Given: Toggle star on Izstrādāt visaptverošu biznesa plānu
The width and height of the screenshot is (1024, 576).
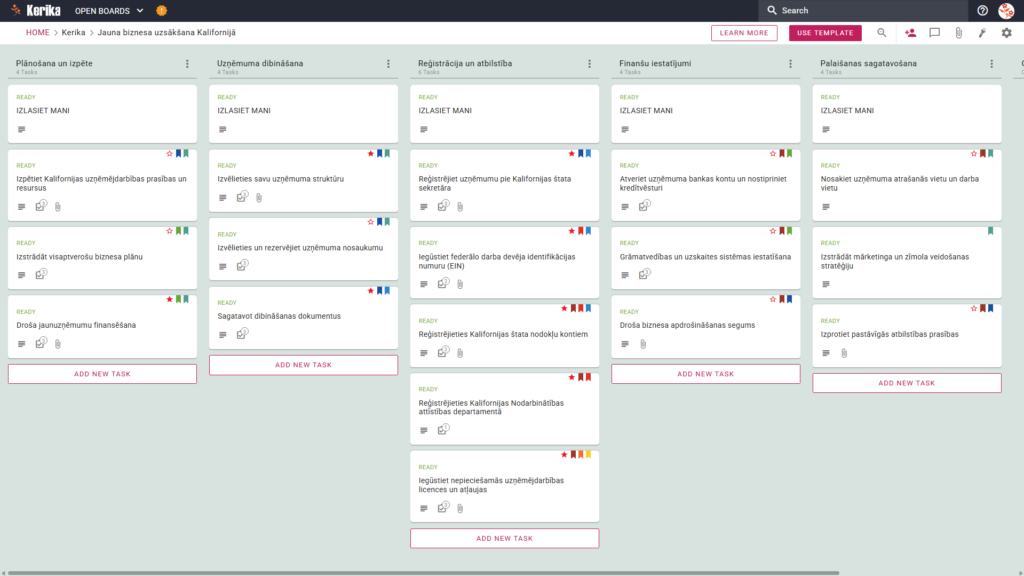Looking at the screenshot, I should pos(169,231).
